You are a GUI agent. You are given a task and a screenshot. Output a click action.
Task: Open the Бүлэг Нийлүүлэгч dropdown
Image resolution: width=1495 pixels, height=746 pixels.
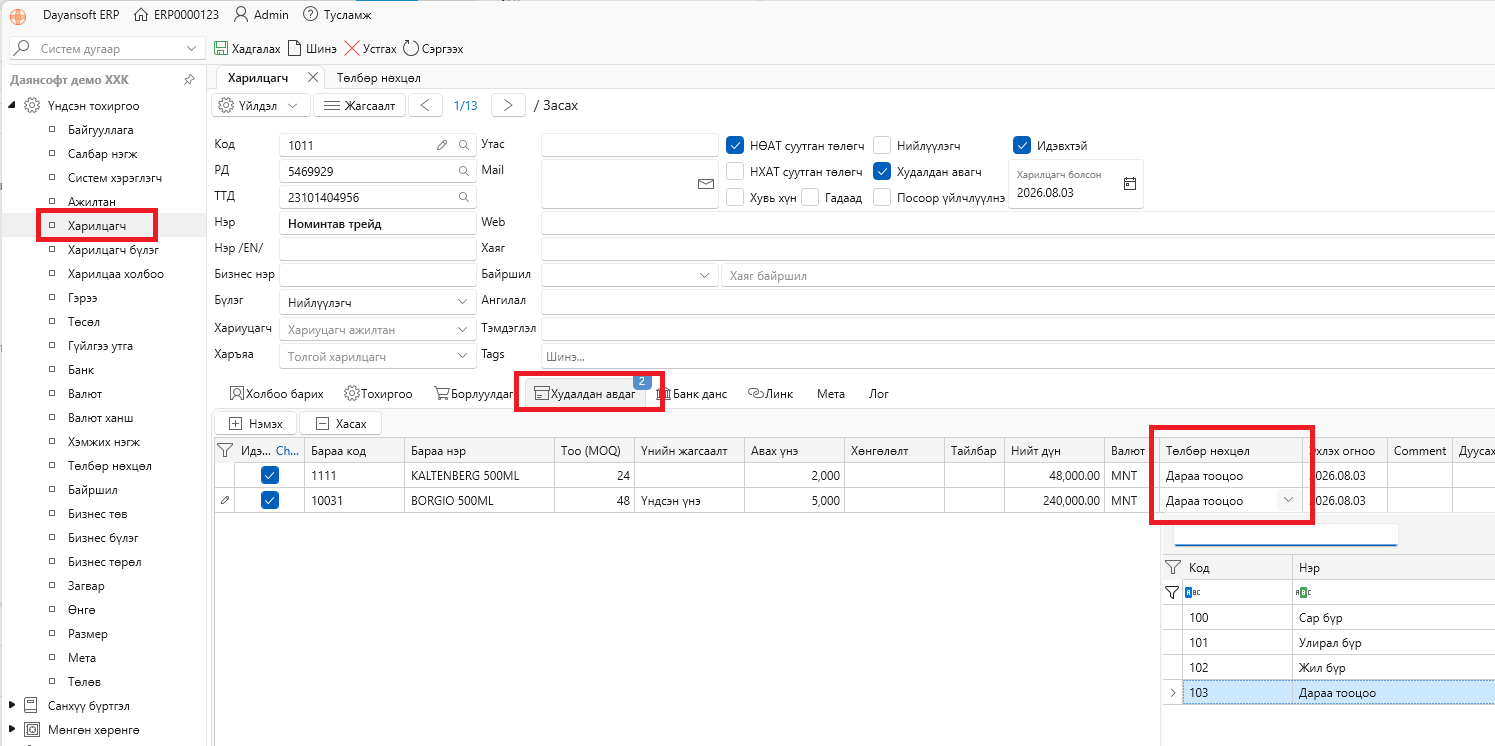pyautogui.click(x=463, y=301)
